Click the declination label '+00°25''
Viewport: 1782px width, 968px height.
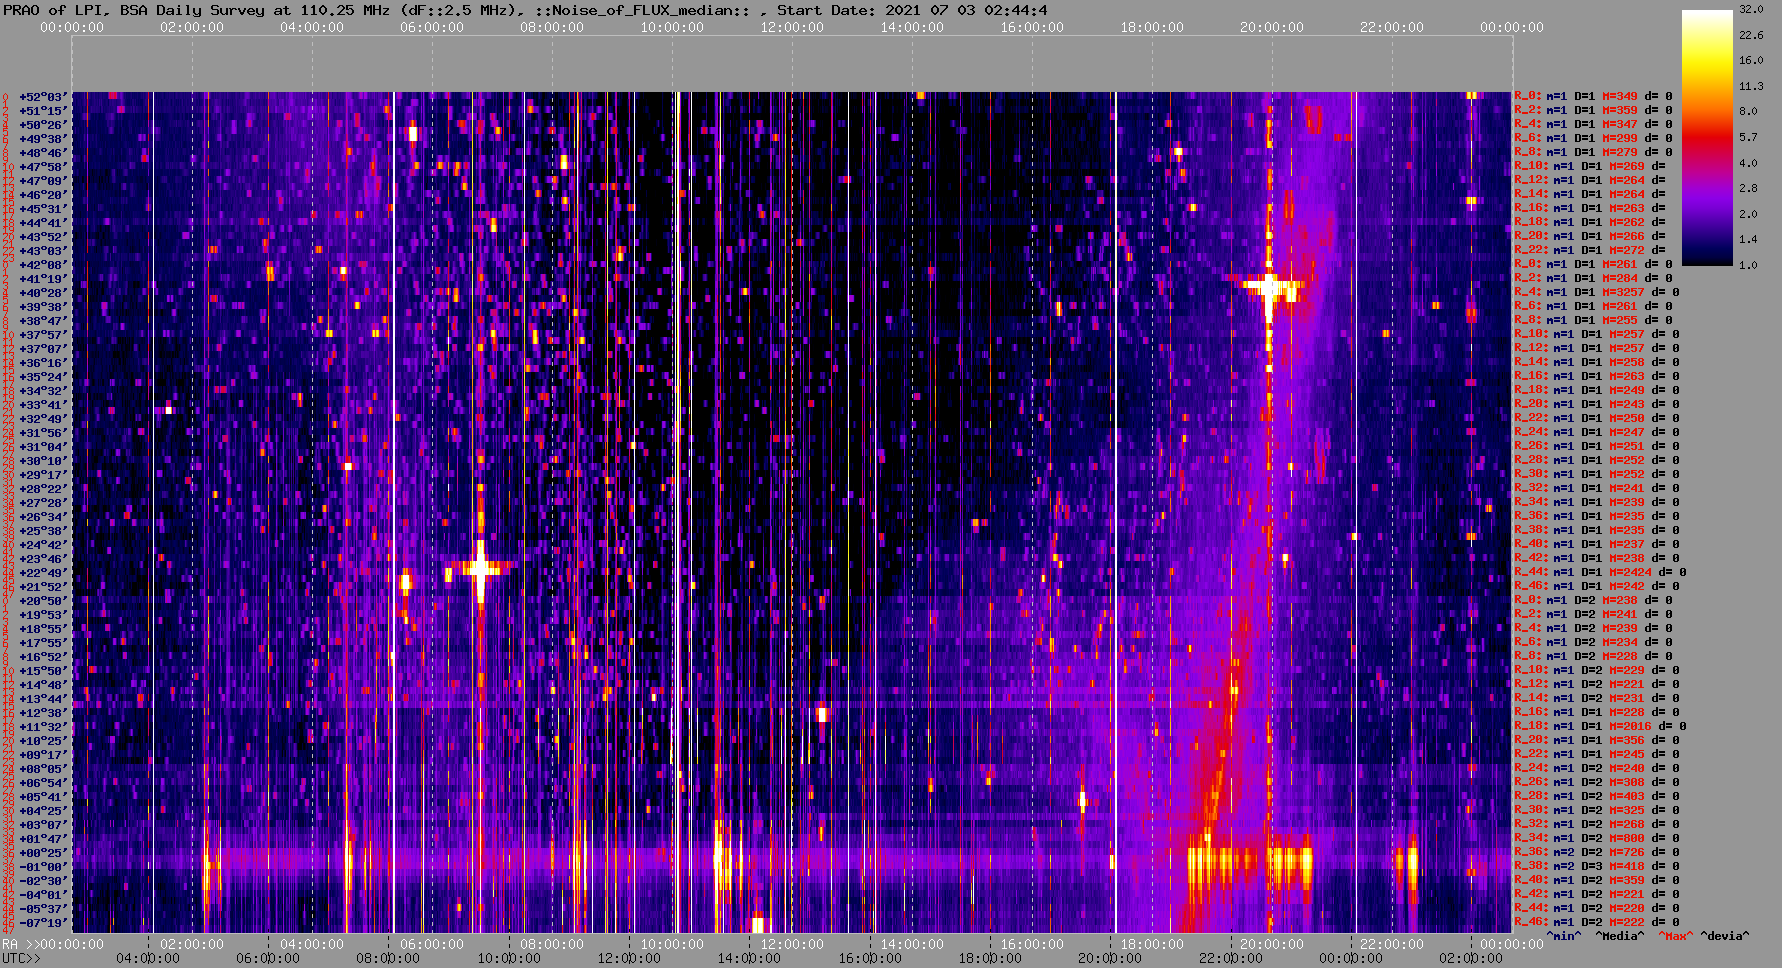[42, 853]
